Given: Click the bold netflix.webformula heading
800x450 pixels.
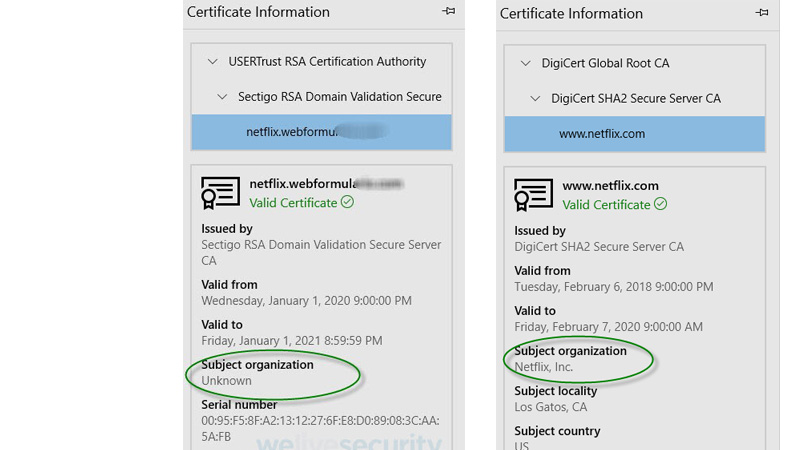Looking at the screenshot, I should coord(327,184).
